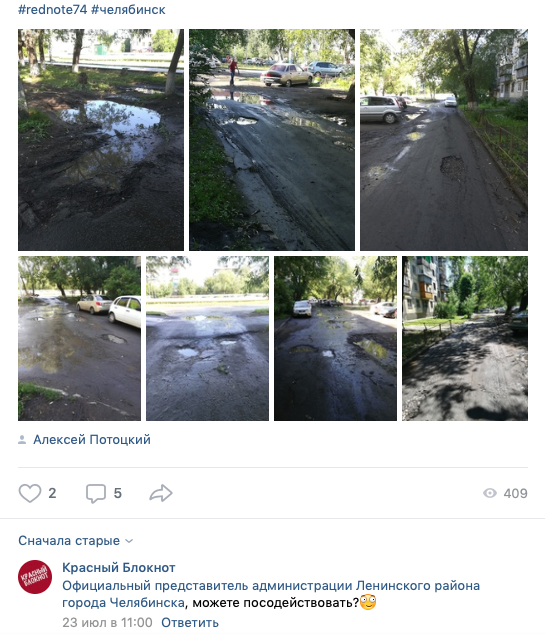Screen dimensions: 545x634
Task: Open the photo with the road pothole and fence
Action: [444, 140]
